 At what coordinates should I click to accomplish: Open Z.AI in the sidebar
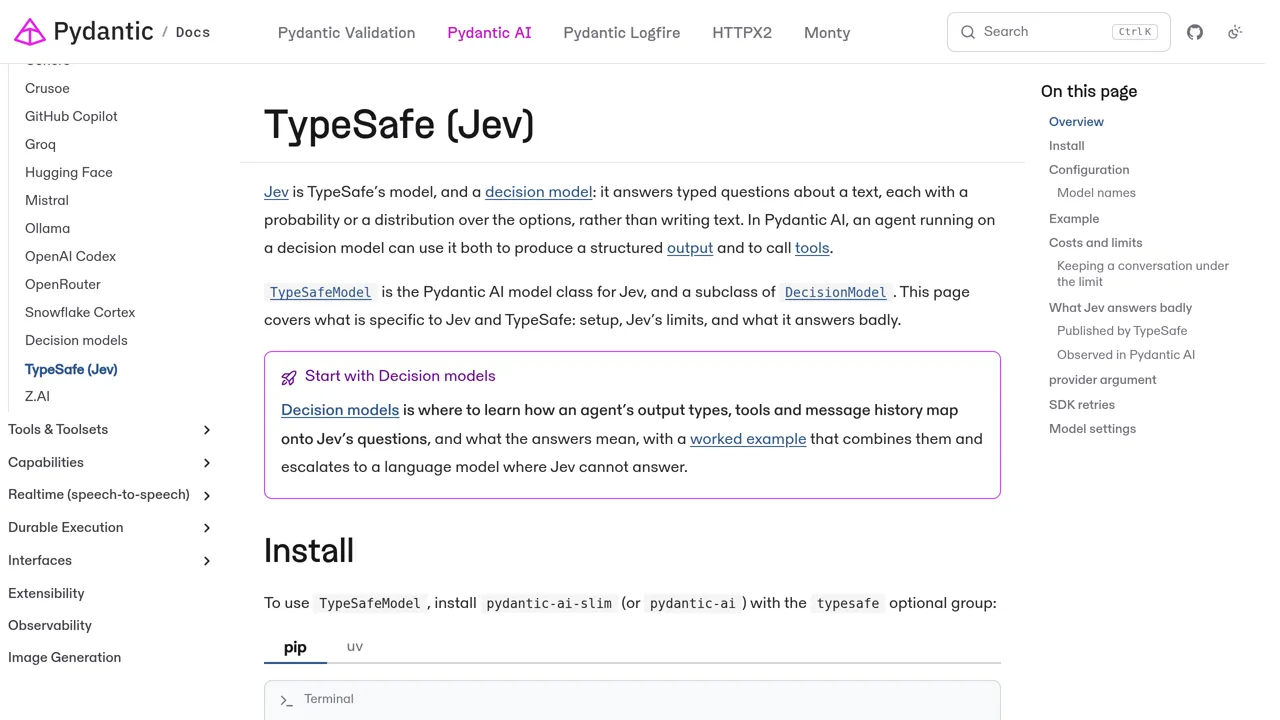[x=37, y=396]
